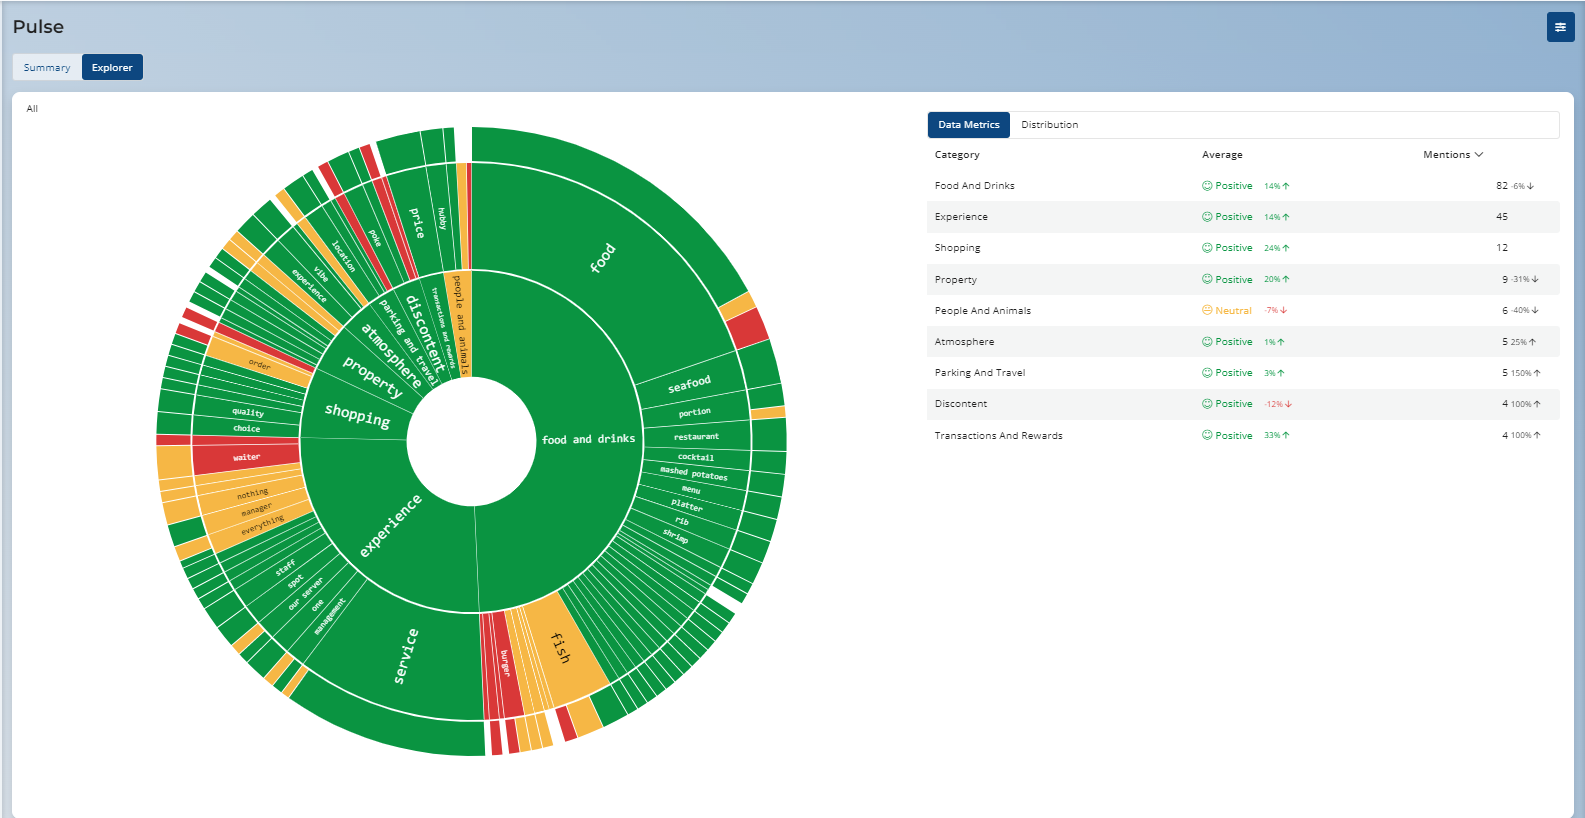Switch to the Summary view
Screen dimensions: 1585x818
(x=47, y=68)
